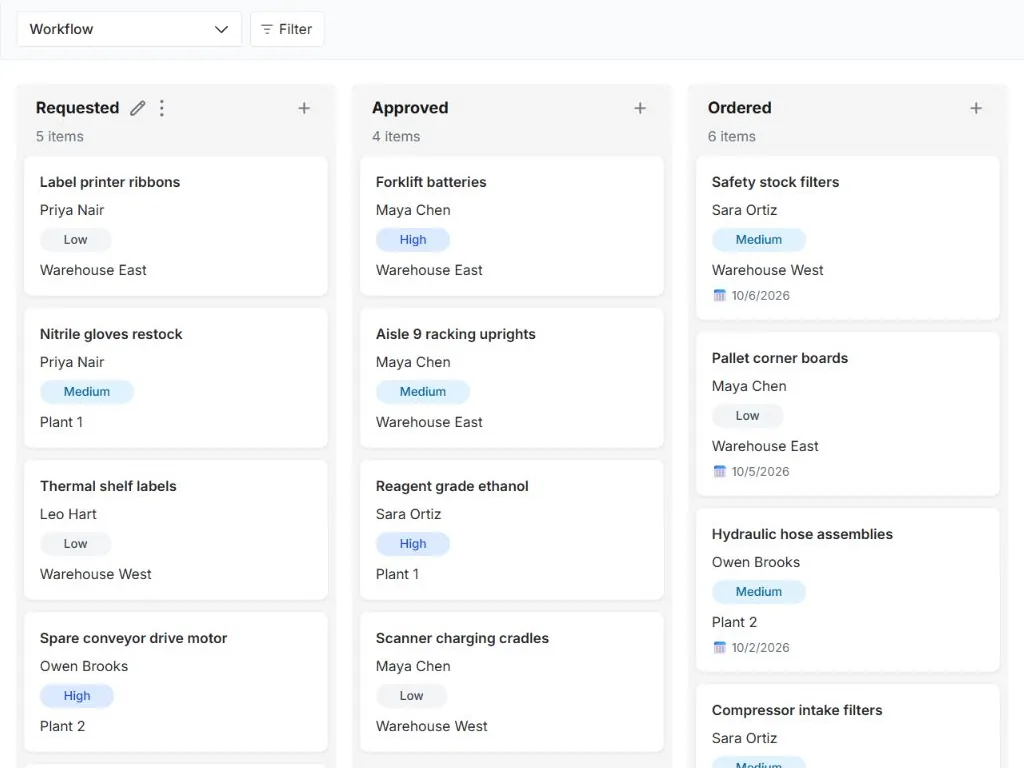Open the Aisle 9 racking uprights card
The image size is (1024, 768).
point(512,378)
